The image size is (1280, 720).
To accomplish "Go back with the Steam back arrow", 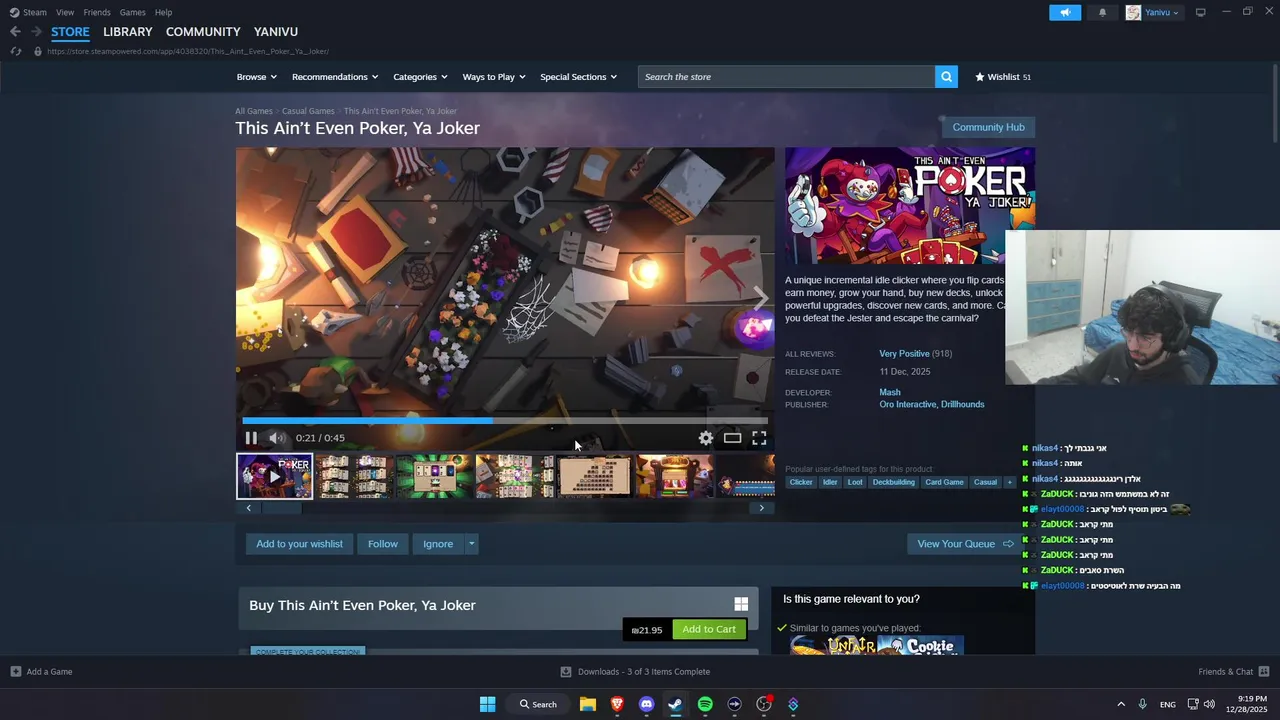I will 15,32.
